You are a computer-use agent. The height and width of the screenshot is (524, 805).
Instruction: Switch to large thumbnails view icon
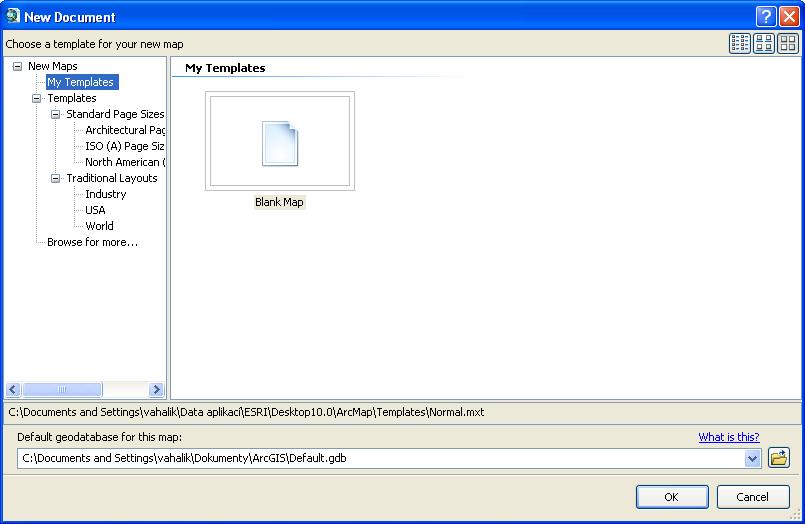click(x=788, y=44)
